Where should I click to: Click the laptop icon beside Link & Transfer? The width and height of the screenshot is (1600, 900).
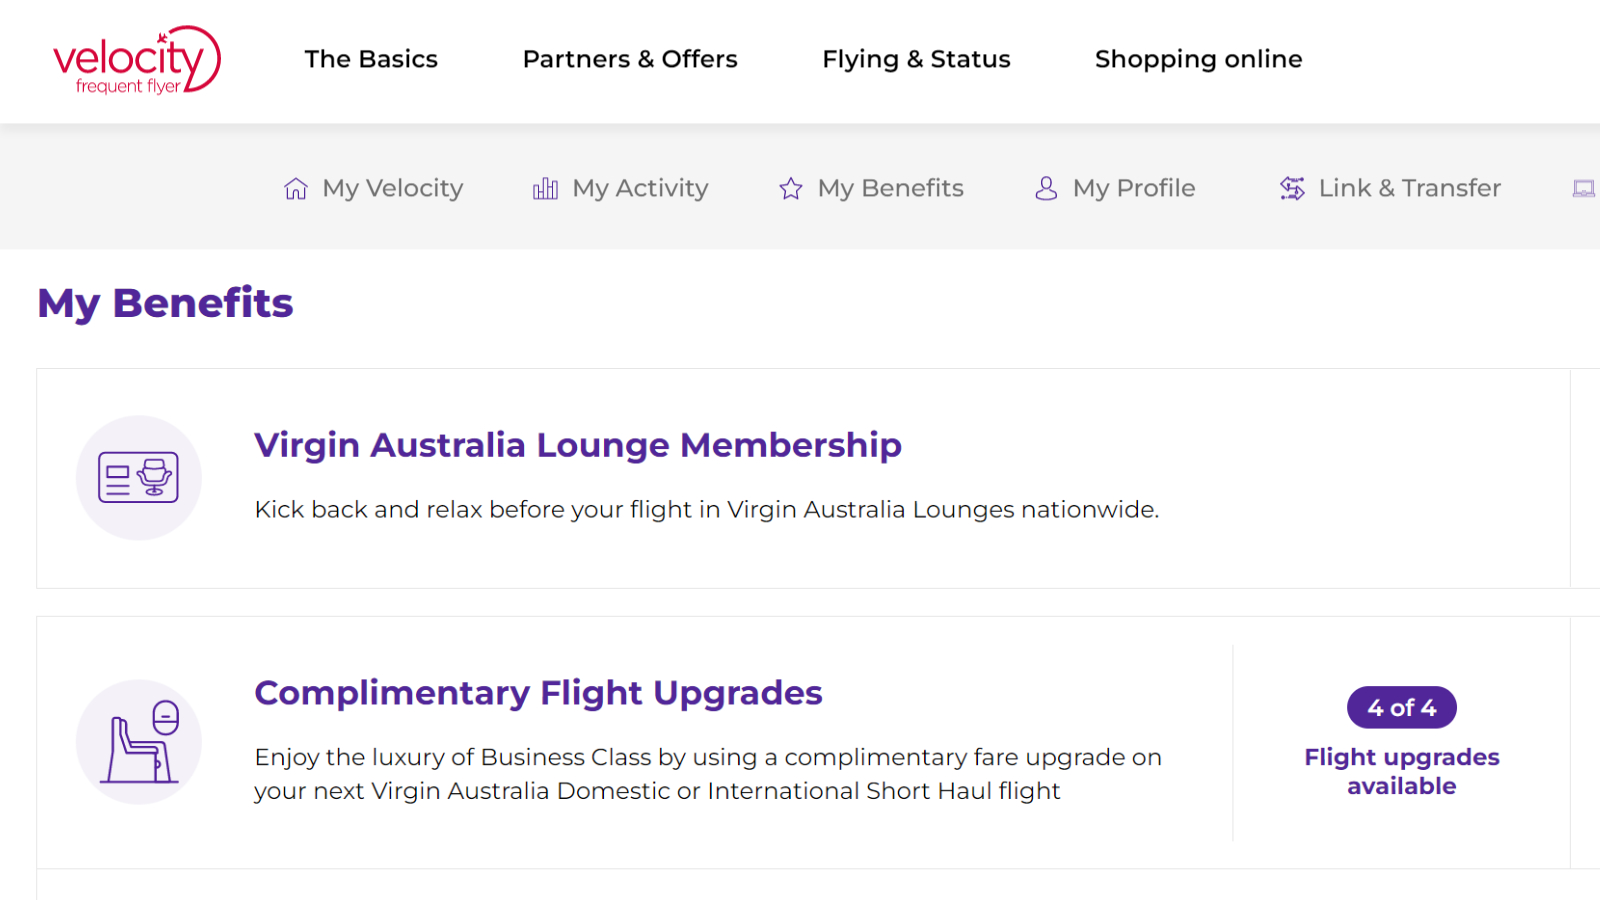(1584, 189)
